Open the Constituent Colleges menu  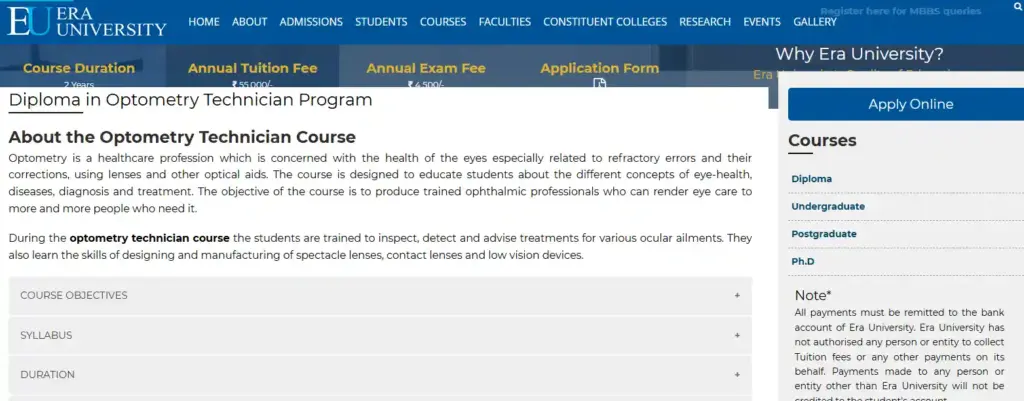[x=605, y=22]
